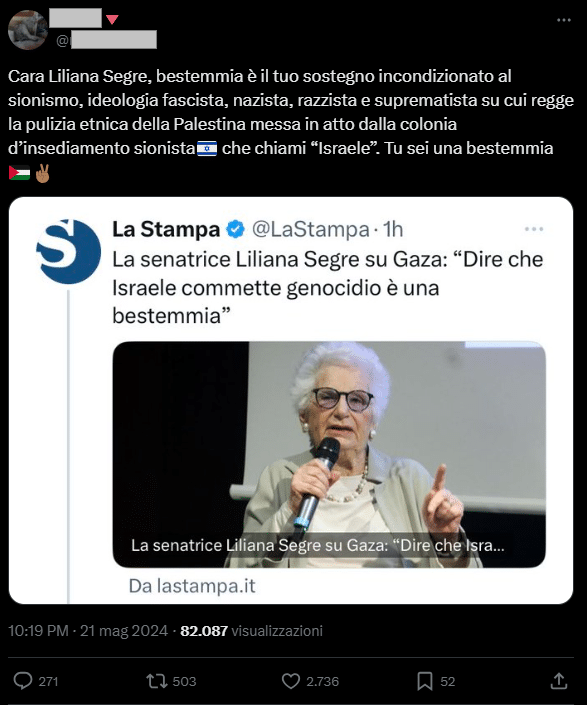
Task: Click the La Stampa logo avatar
Action: 68,251
